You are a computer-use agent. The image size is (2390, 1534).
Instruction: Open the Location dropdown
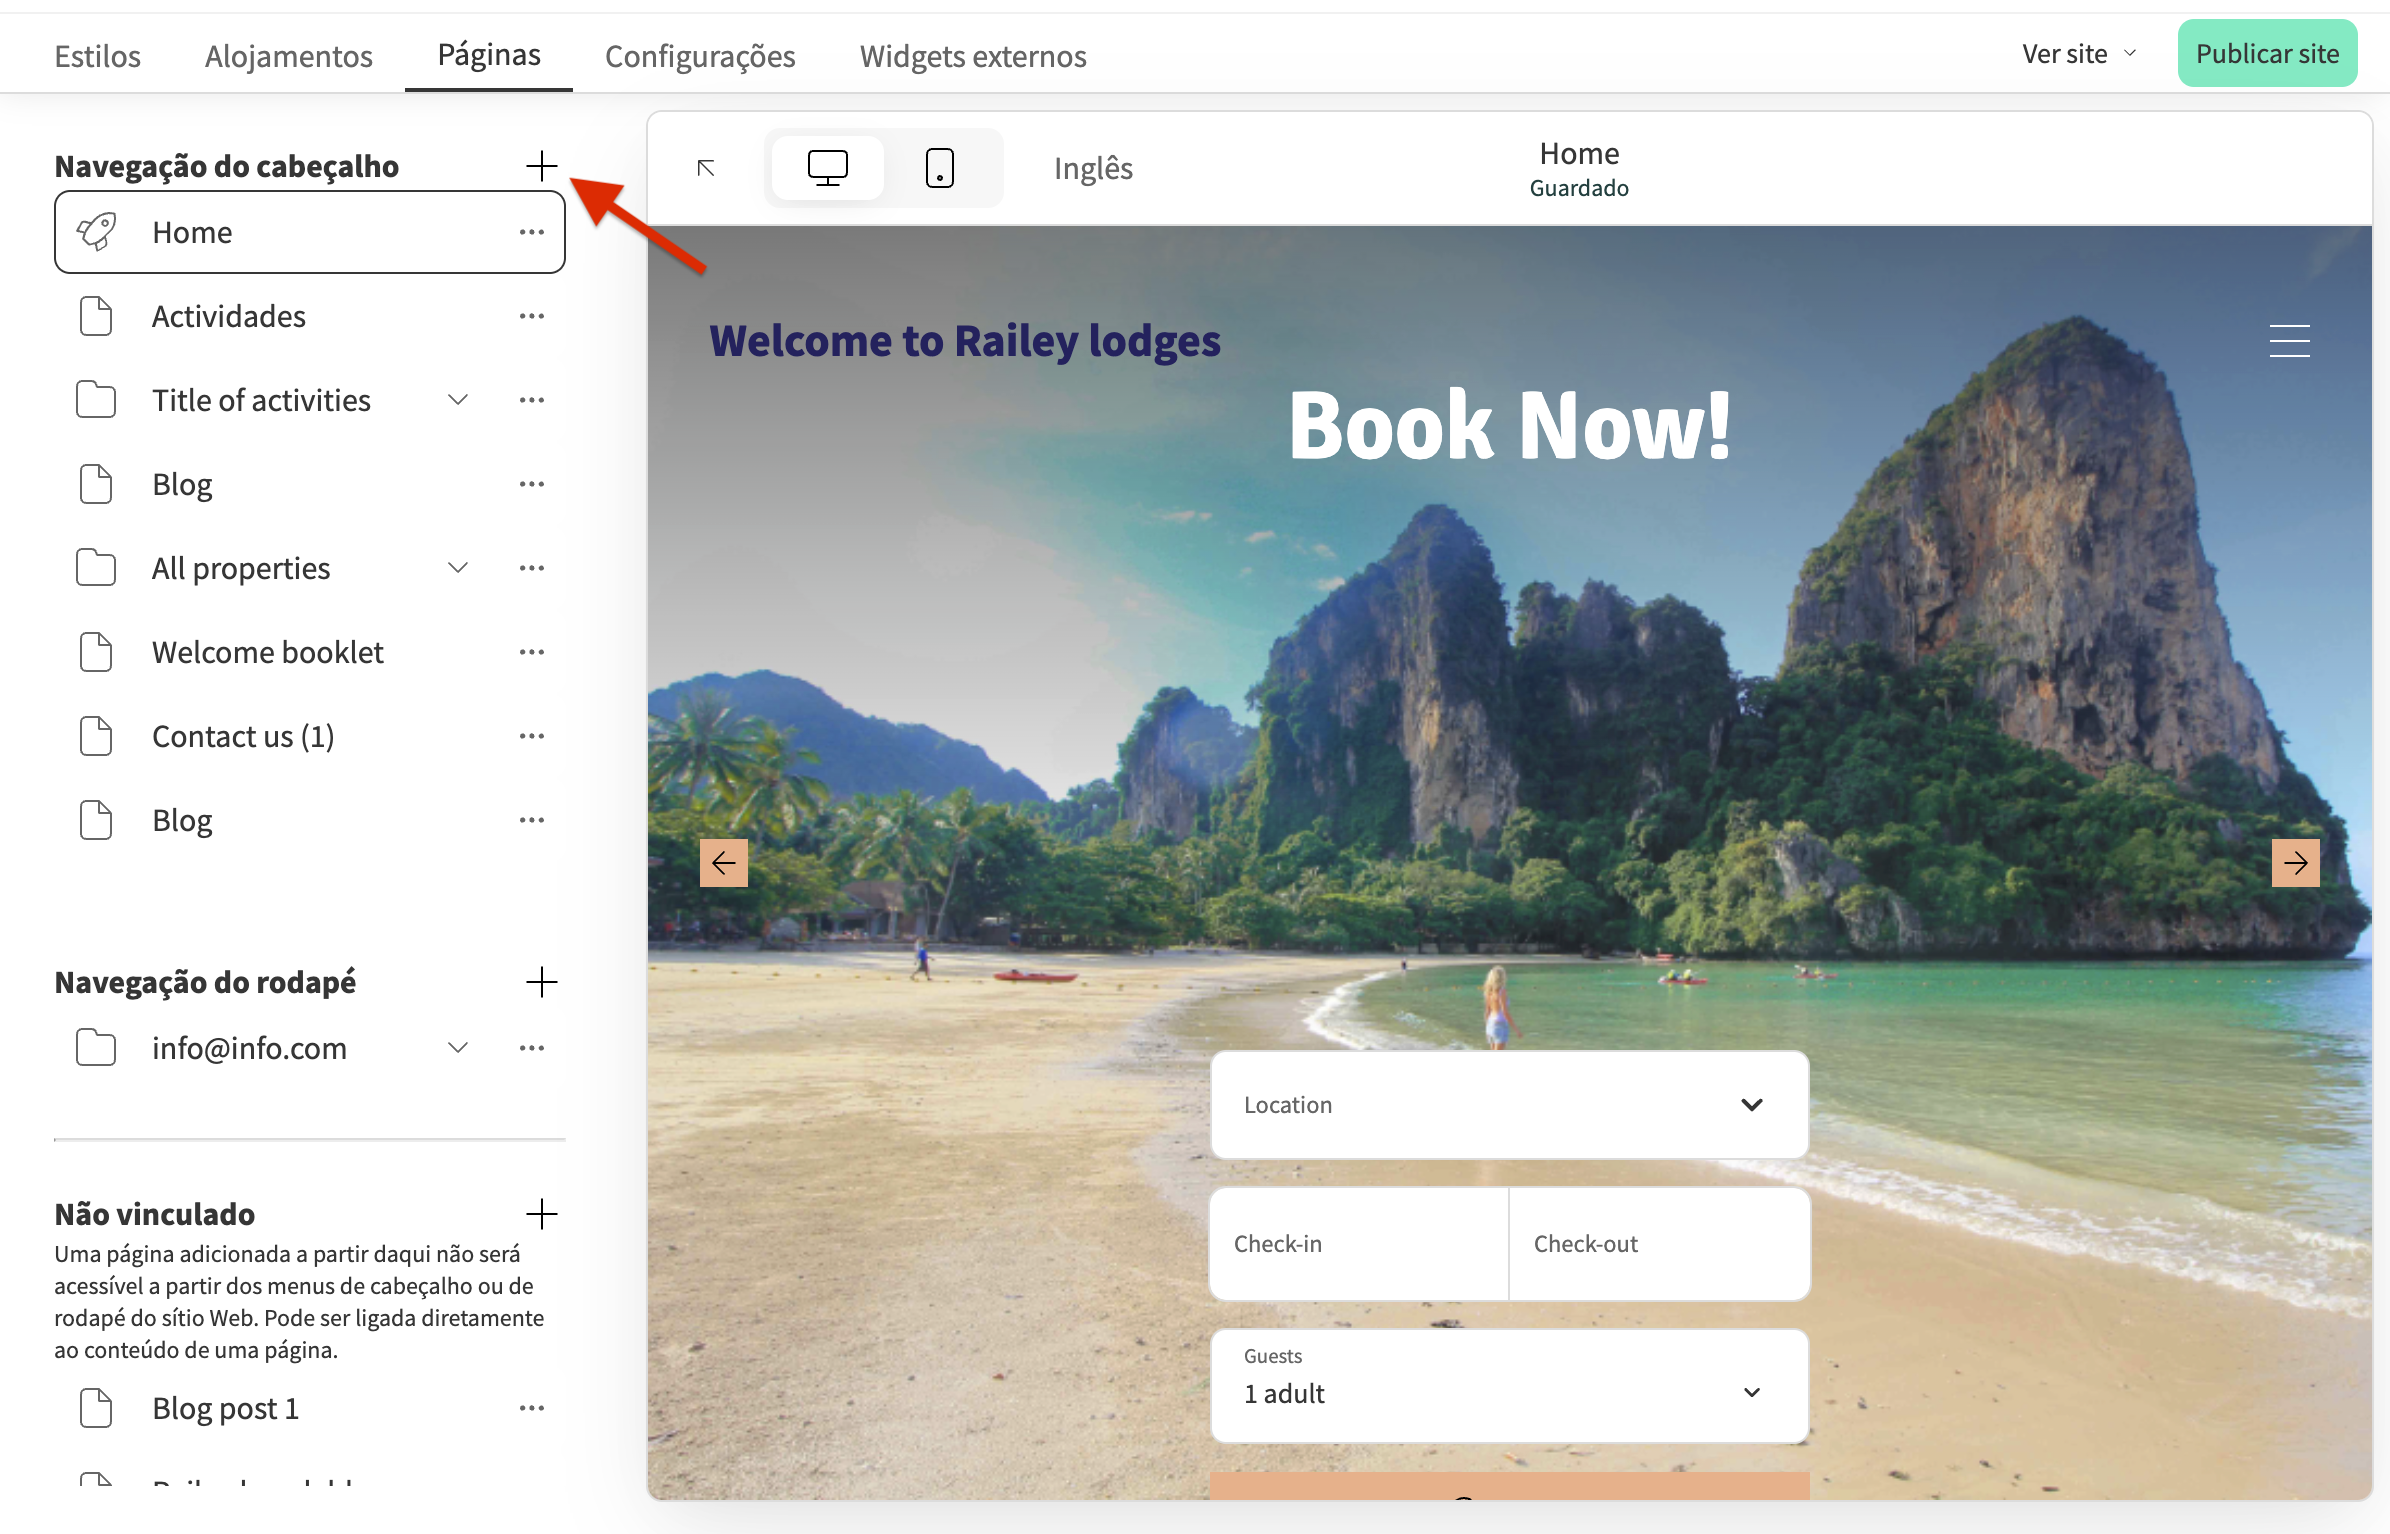[x=1508, y=1105]
